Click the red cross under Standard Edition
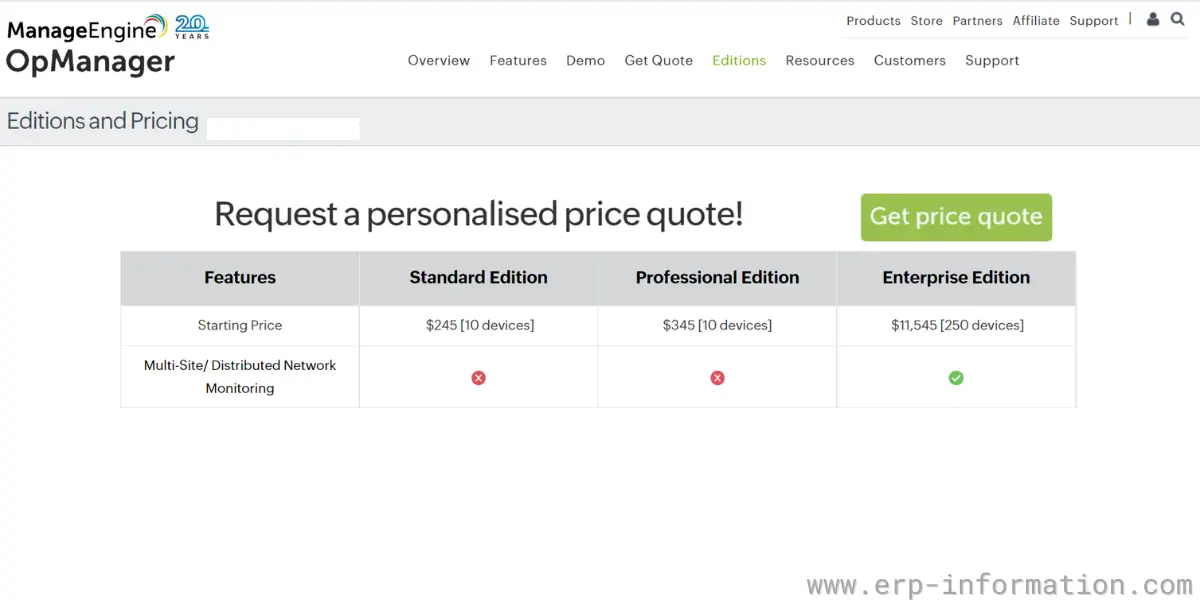The height and width of the screenshot is (600, 1200). (x=478, y=378)
